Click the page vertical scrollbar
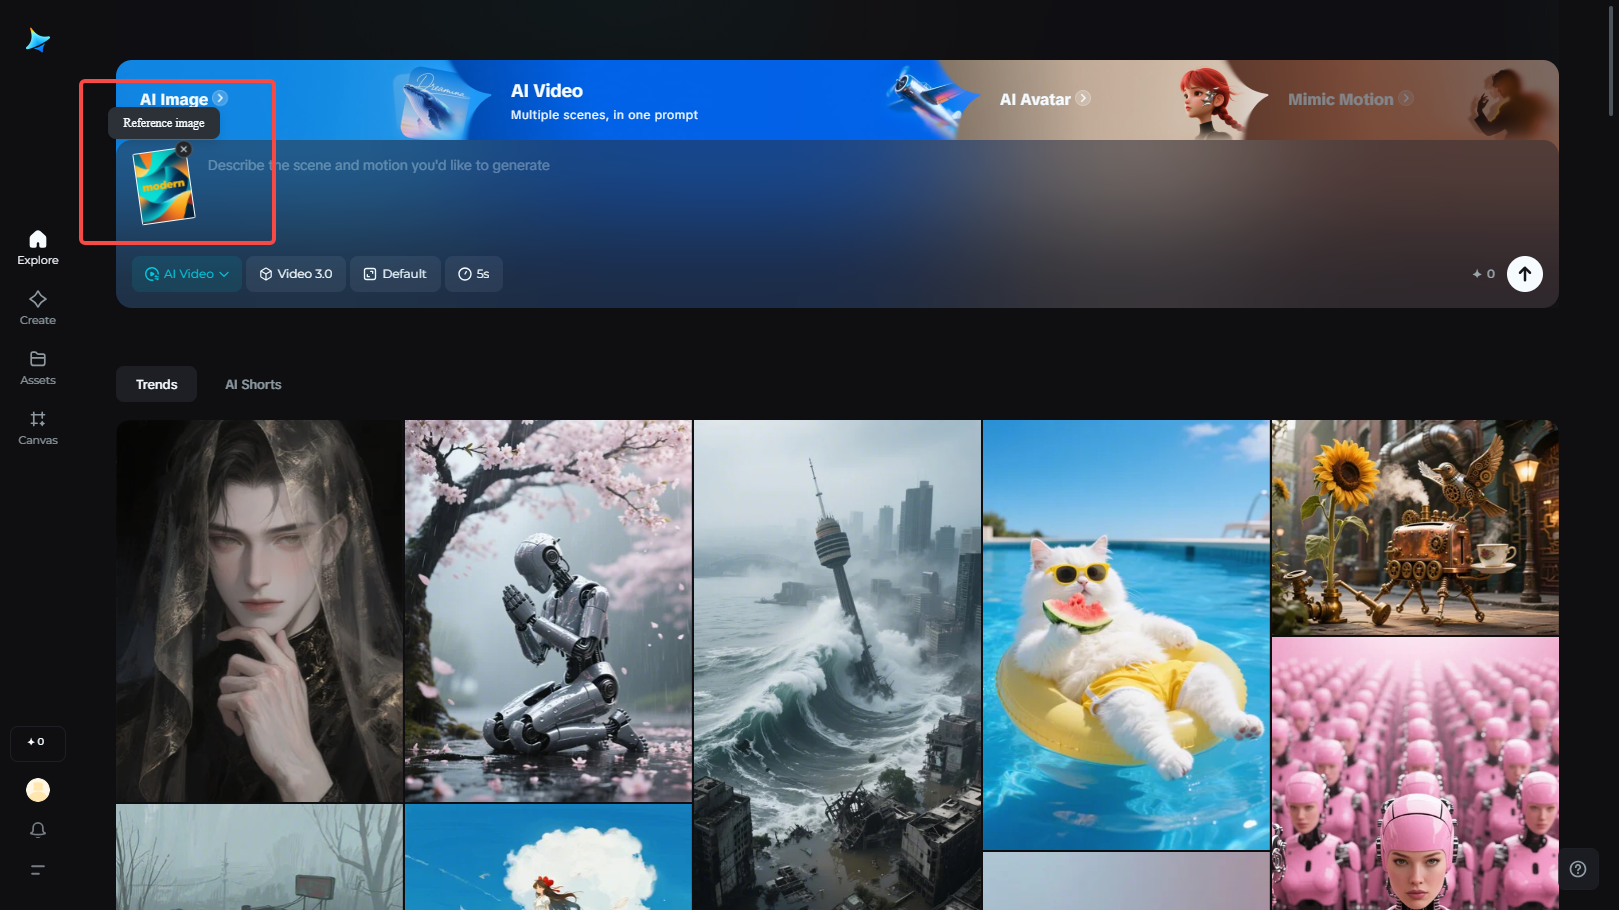Screen dimensions: 1619x910 (x=1611, y=60)
